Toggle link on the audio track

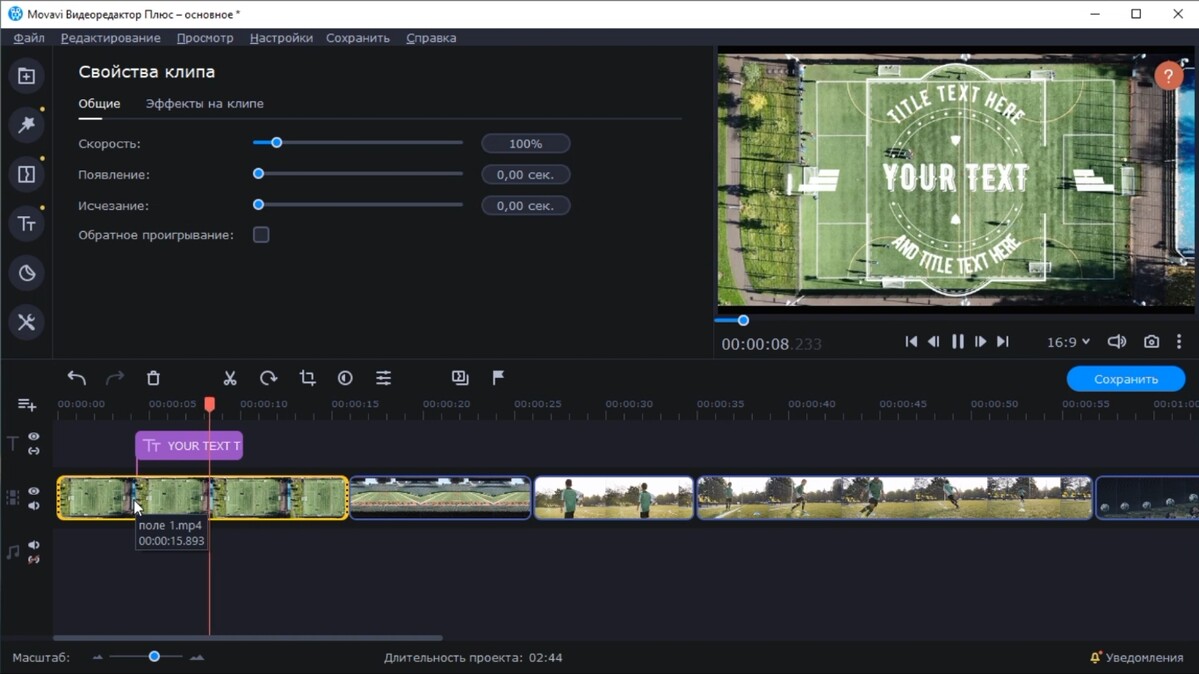pos(34,560)
